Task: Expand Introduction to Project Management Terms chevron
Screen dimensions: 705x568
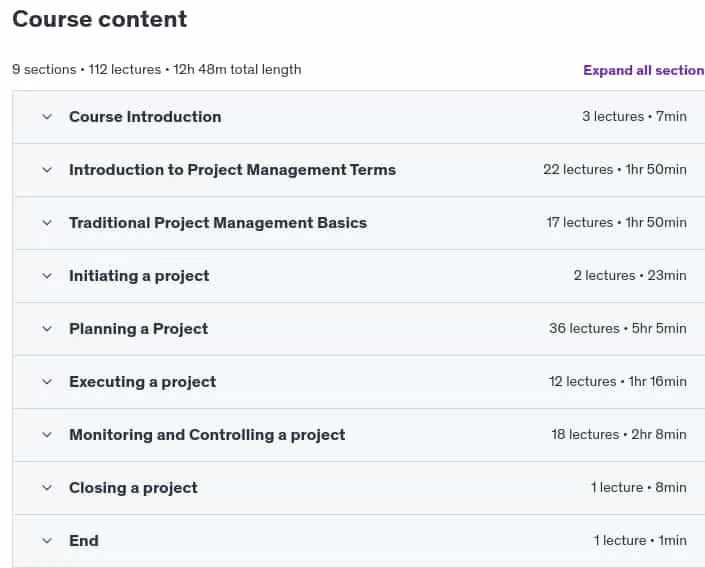Action: [x=47, y=170]
